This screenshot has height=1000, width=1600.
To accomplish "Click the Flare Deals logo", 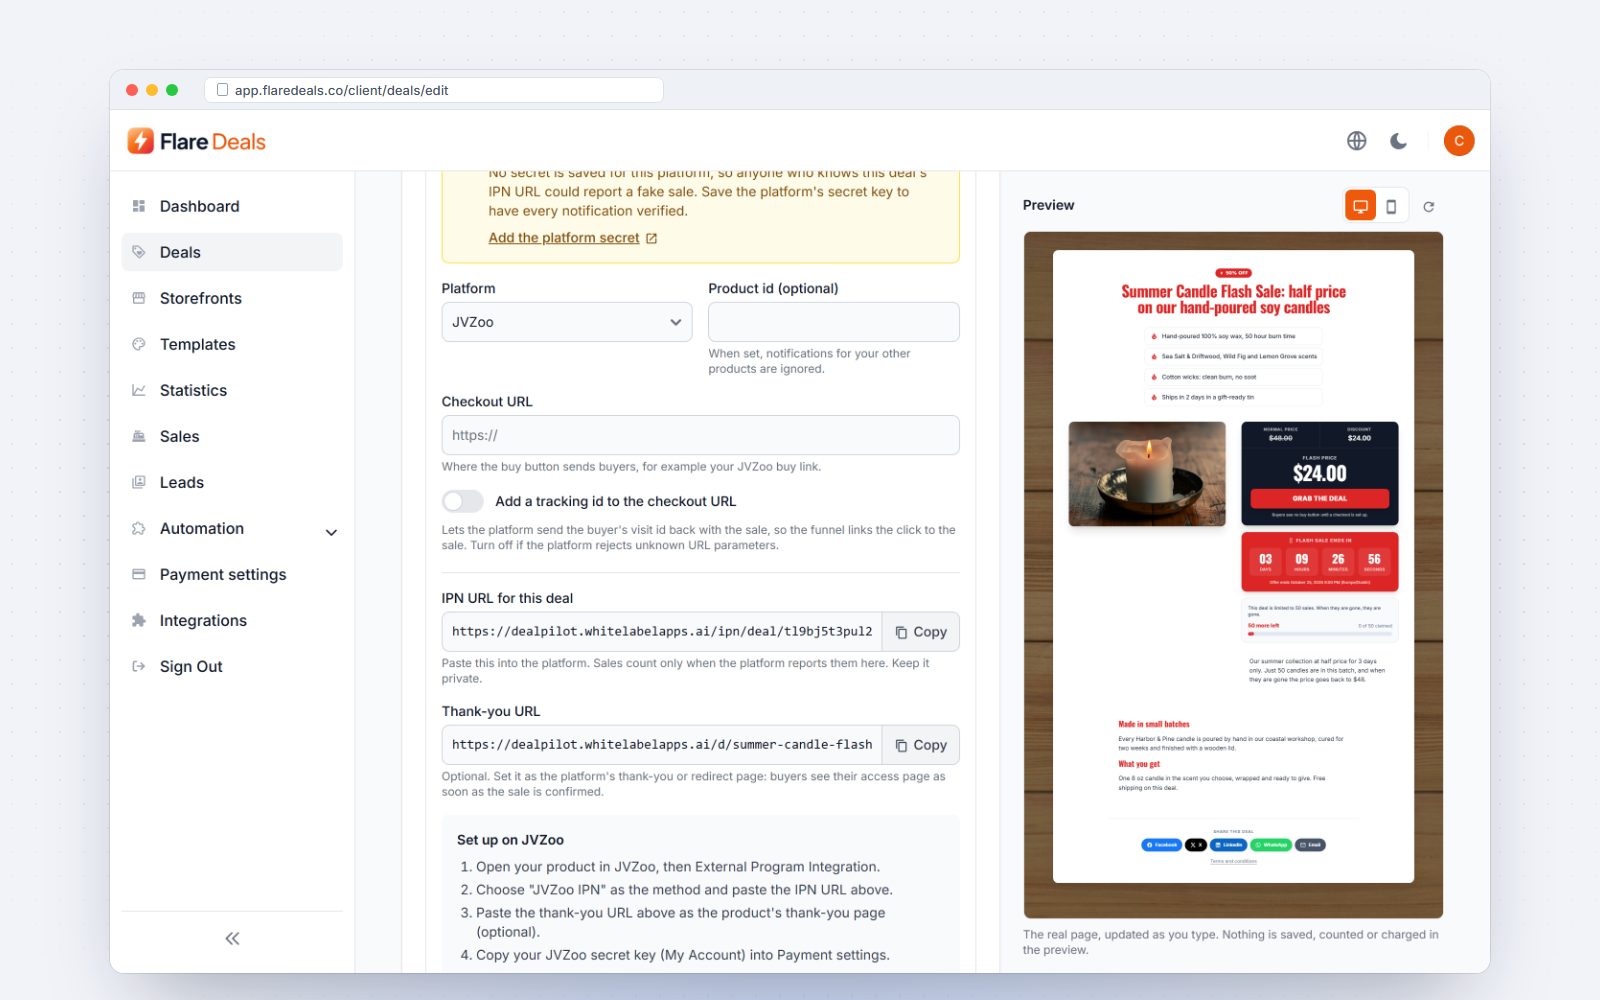I will 197,141.
